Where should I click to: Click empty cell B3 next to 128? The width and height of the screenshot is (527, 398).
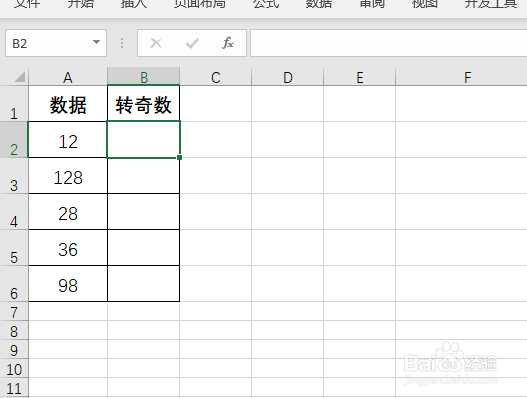tap(144, 176)
